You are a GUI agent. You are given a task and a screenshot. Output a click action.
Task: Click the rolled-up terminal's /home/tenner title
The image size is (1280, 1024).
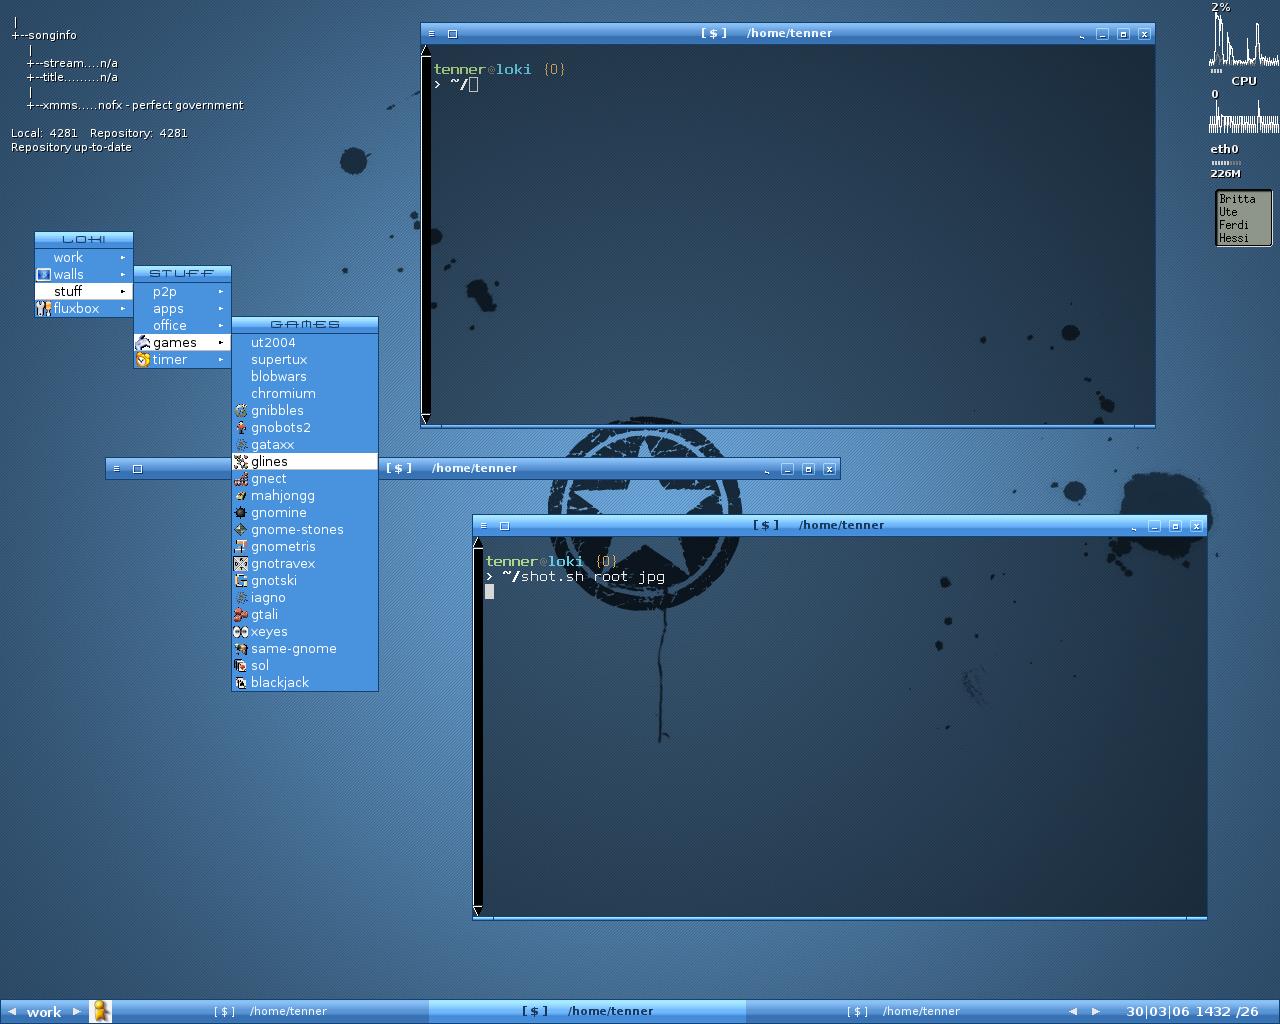pos(474,468)
